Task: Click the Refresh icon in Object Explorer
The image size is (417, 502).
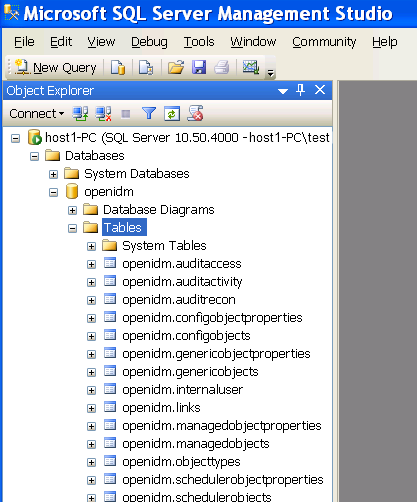Action: 172,114
